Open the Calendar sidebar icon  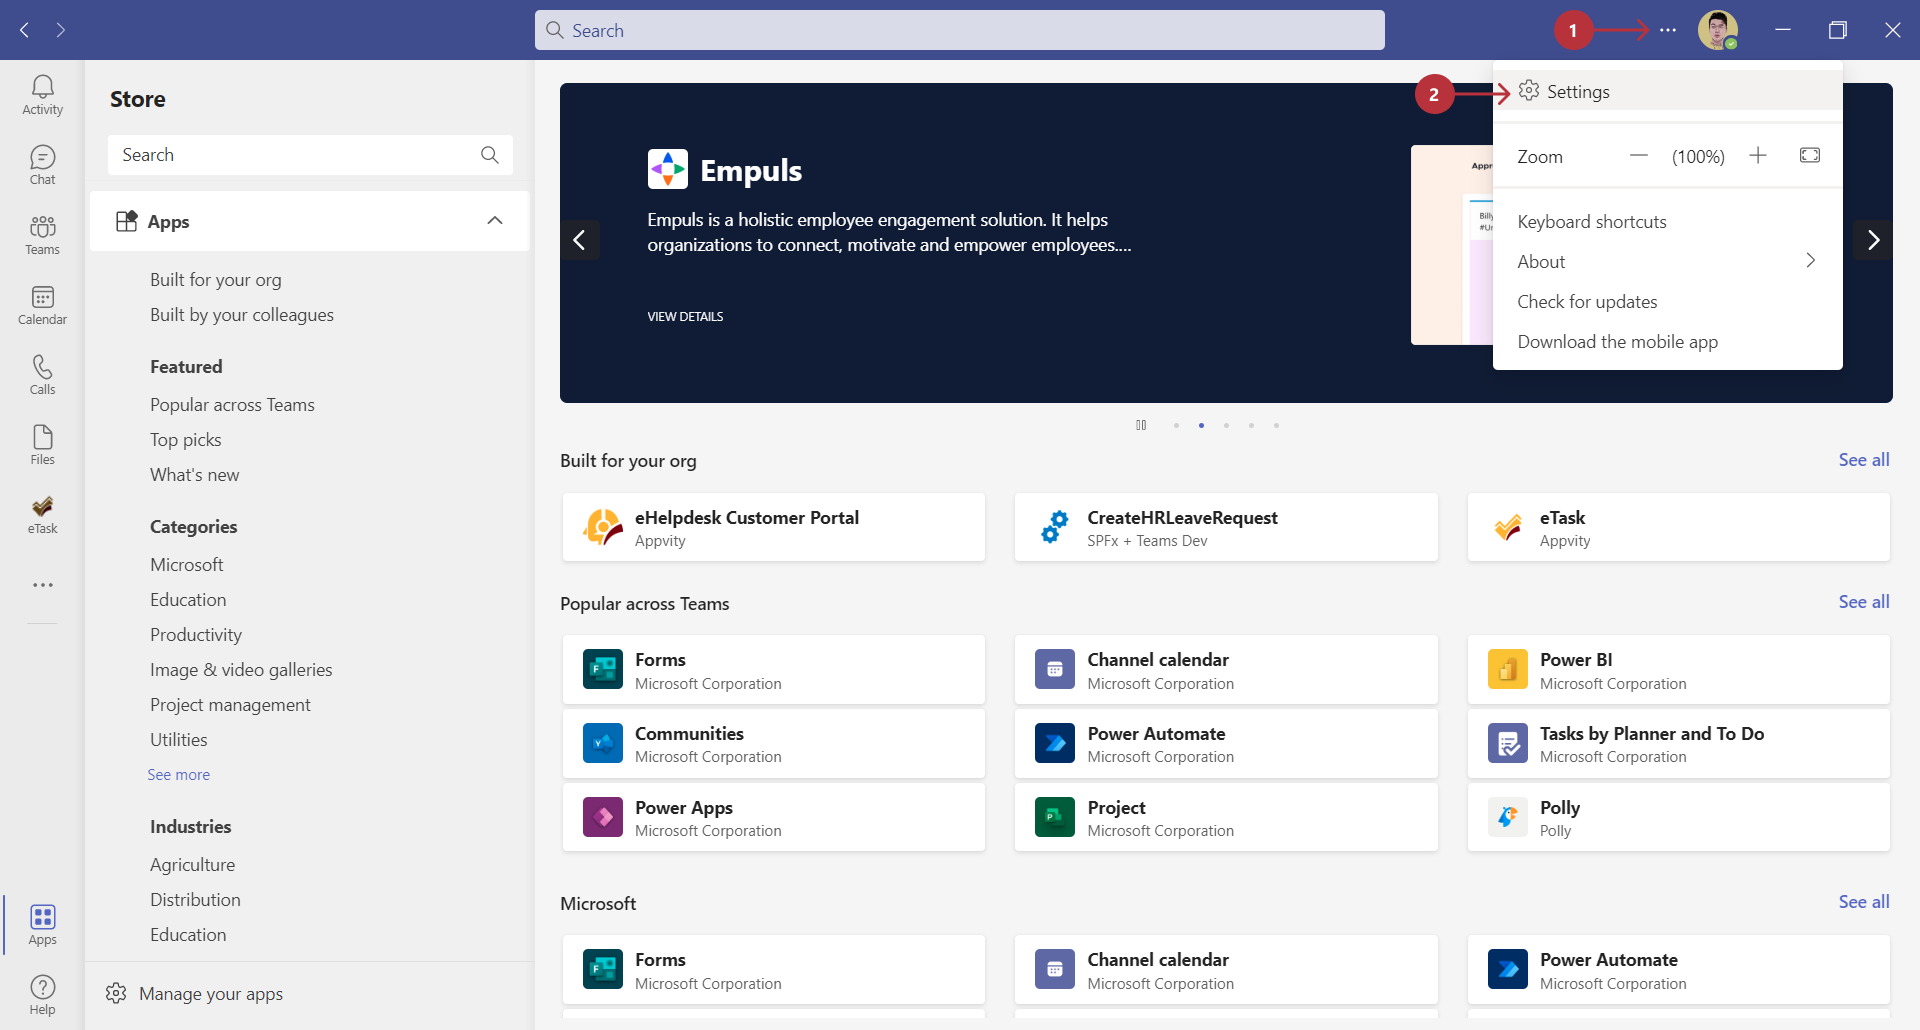pyautogui.click(x=42, y=305)
